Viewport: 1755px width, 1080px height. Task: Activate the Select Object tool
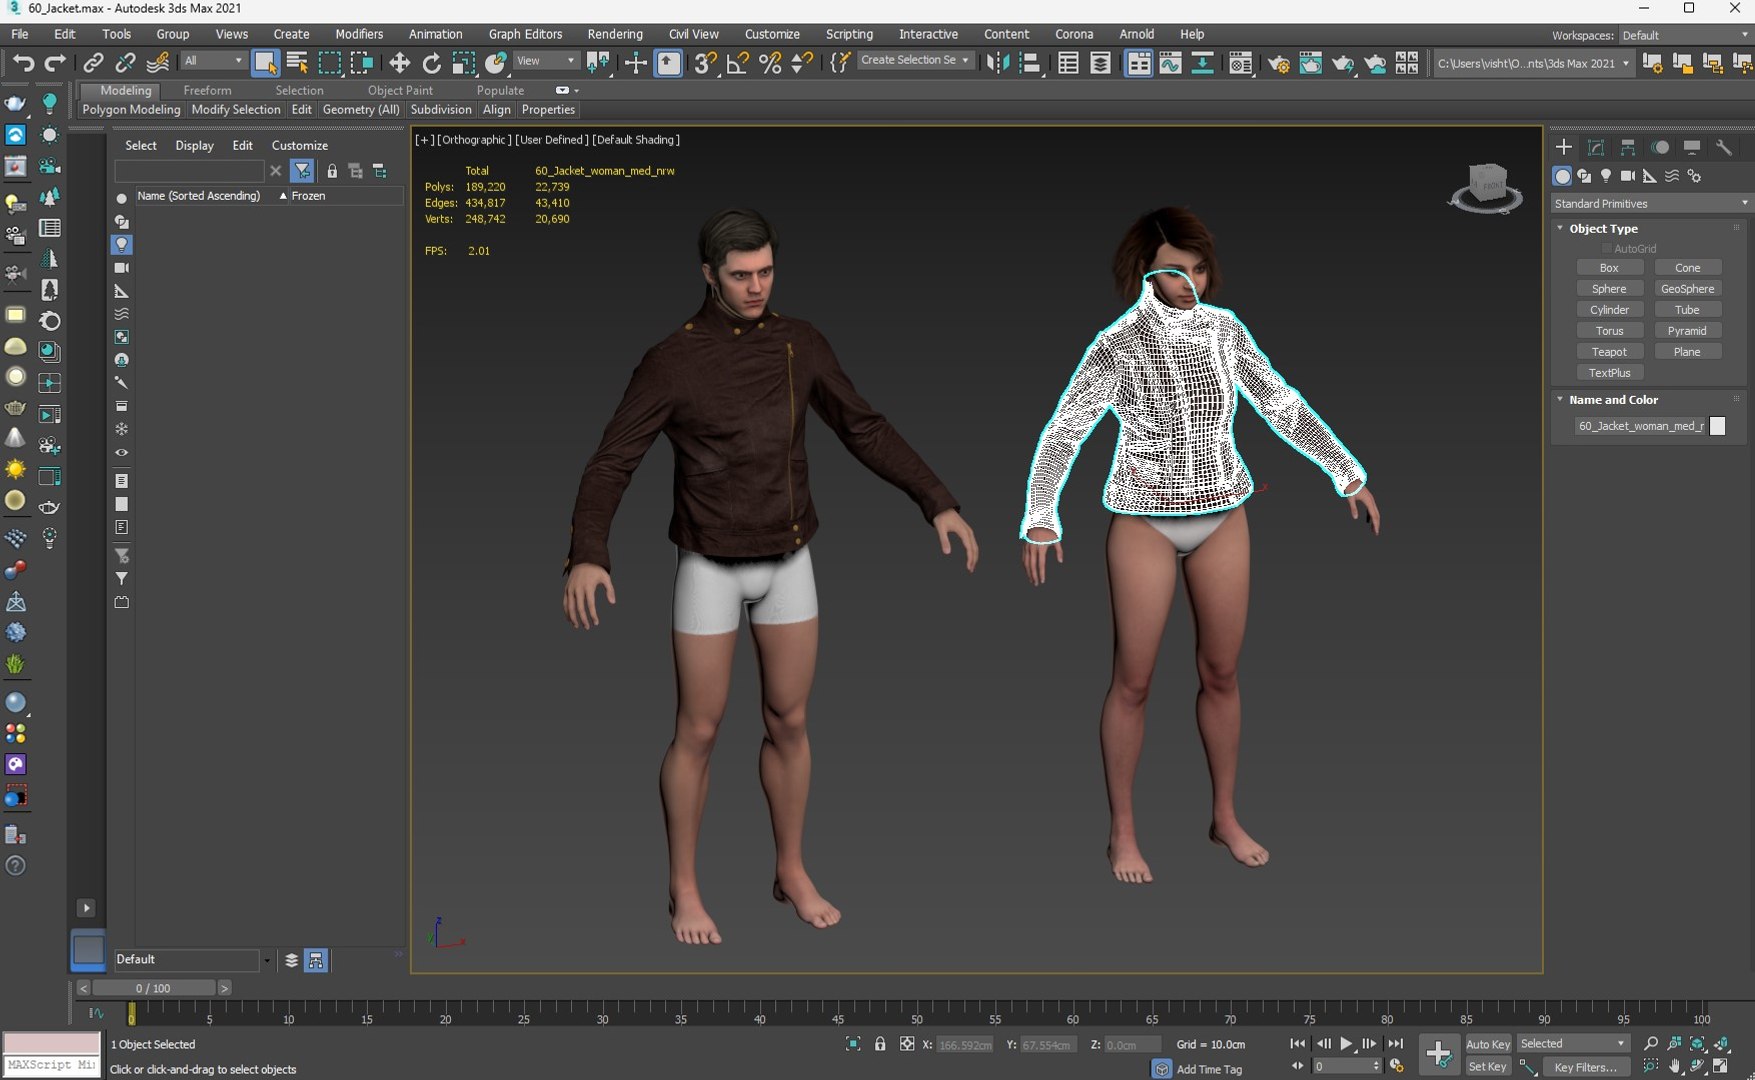point(265,63)
